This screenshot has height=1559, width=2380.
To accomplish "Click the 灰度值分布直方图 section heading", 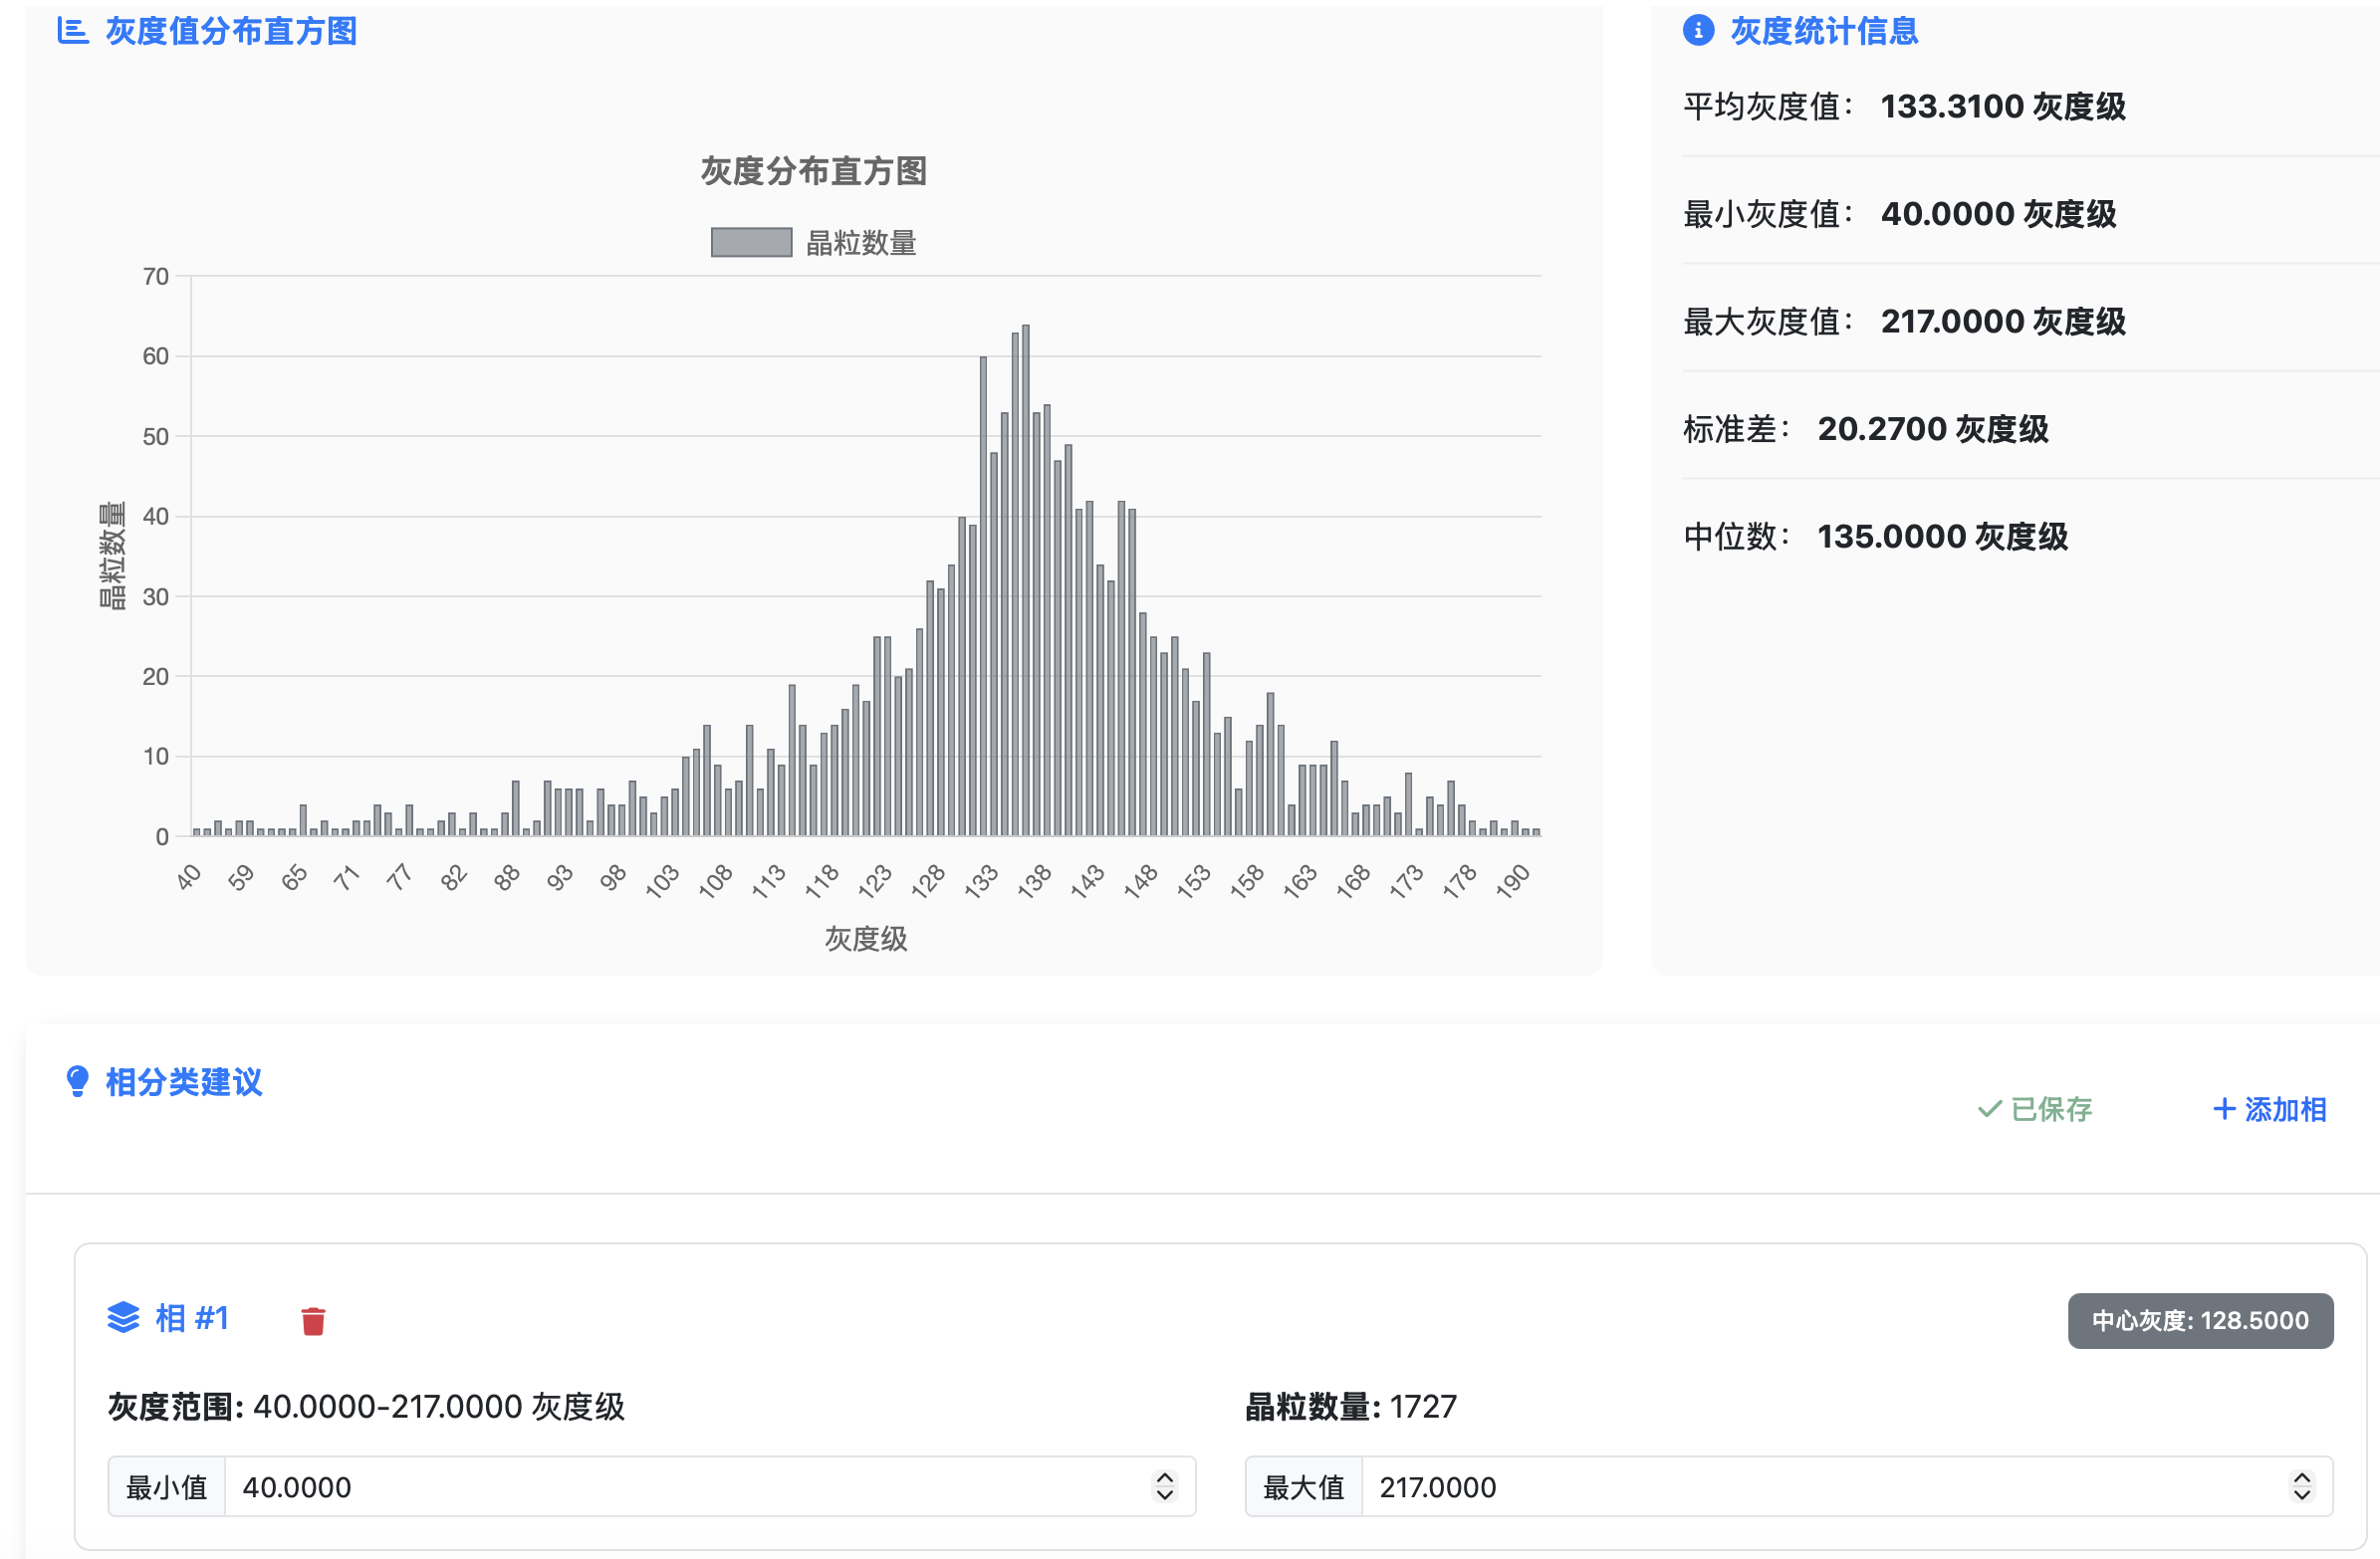I will click(231, 31).
